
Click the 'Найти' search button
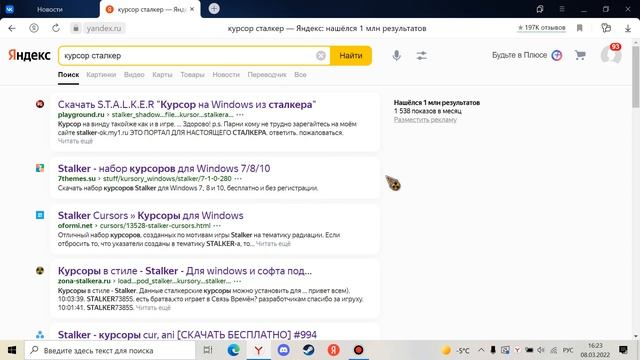(x=351, y=56)
